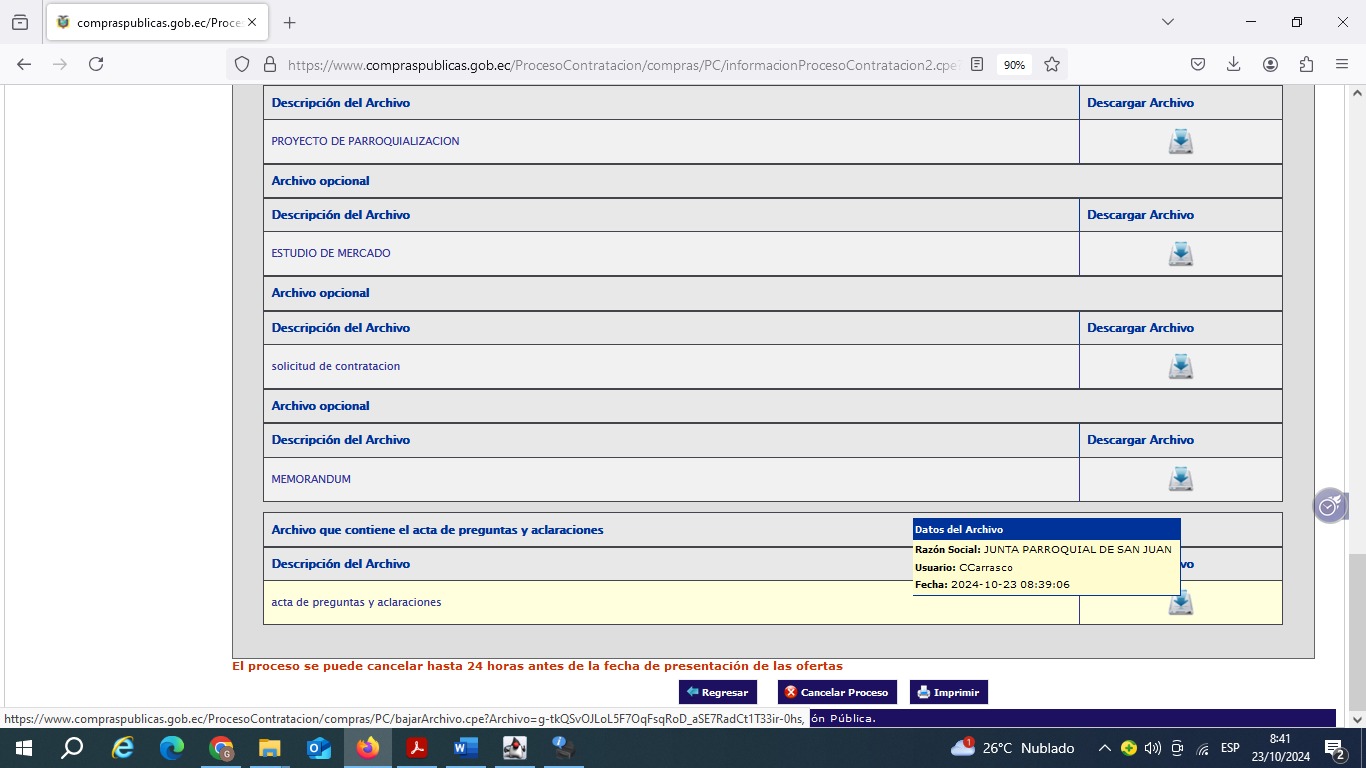Open the 90% zoom level indicator
The height and width of the screenshot is (768, 1366).
(x=1014, y=64)
